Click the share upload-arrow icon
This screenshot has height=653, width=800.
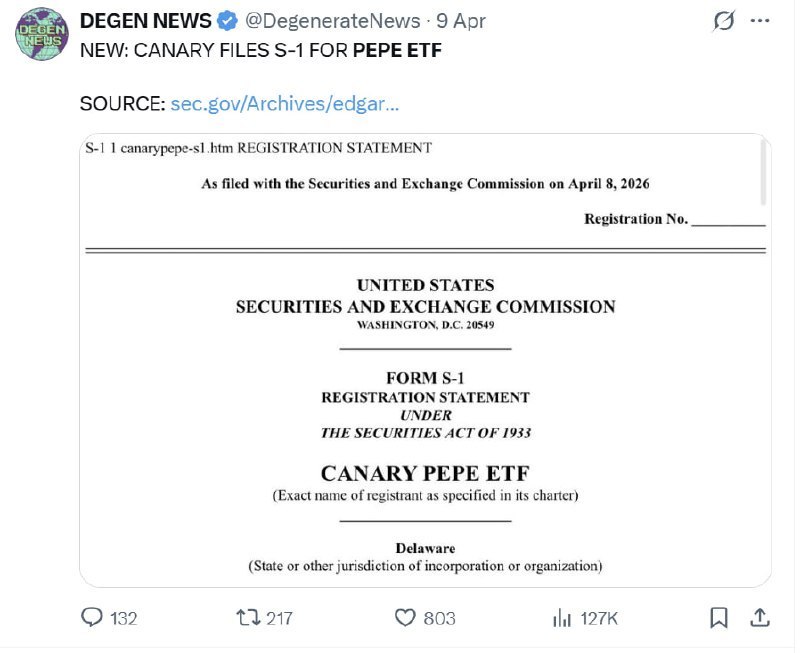coord(759,618)
